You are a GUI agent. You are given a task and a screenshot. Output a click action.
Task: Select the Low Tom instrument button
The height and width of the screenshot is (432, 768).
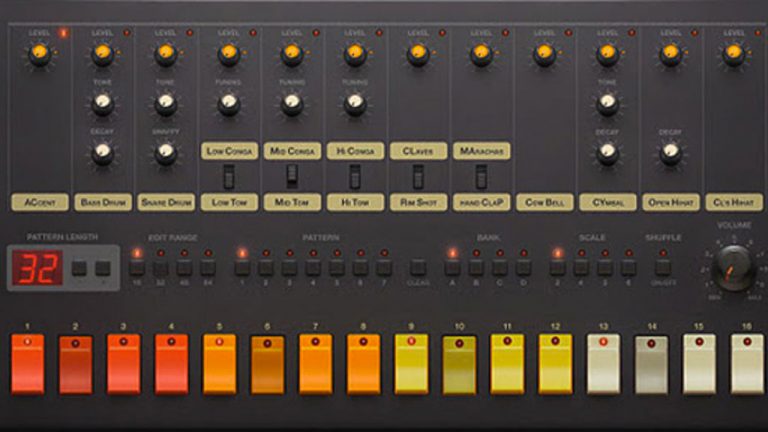pyautogui.click(x=229, y=202)
